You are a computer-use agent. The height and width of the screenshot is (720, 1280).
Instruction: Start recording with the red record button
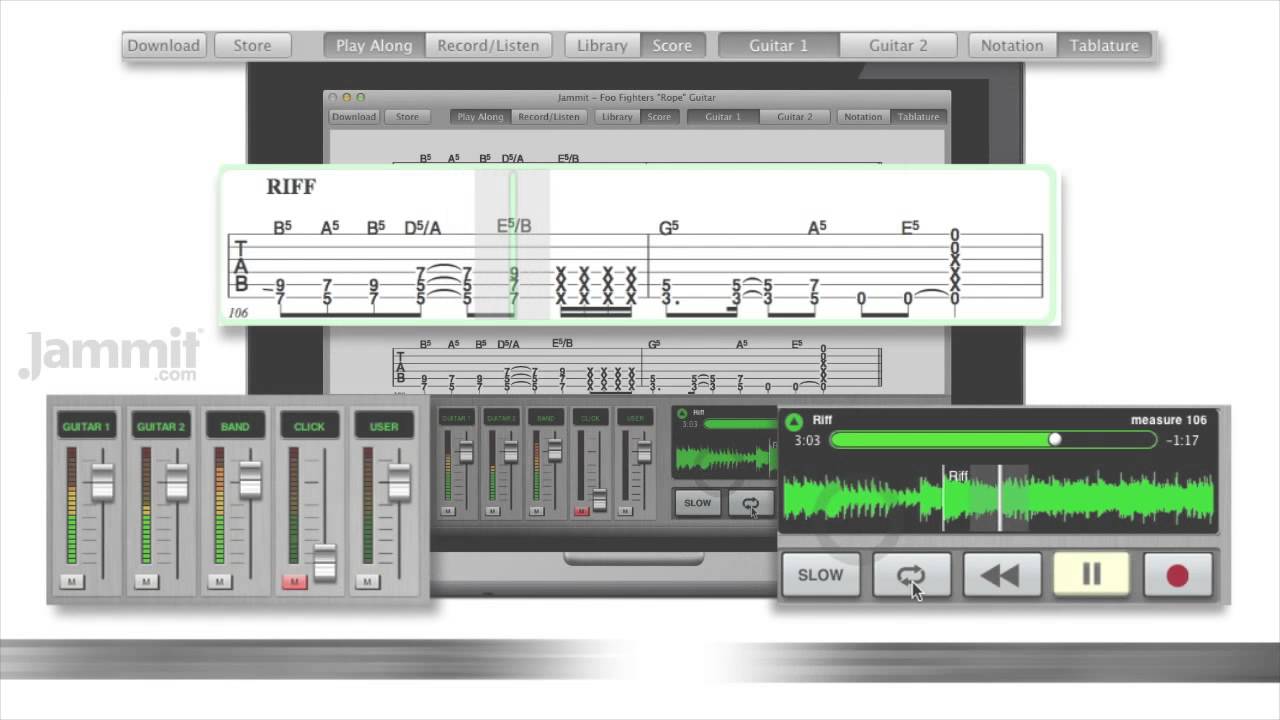point(1178,575)
